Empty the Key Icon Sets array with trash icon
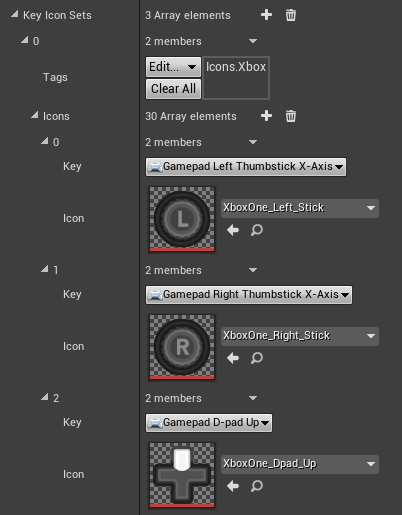 [x=291, y=15]
